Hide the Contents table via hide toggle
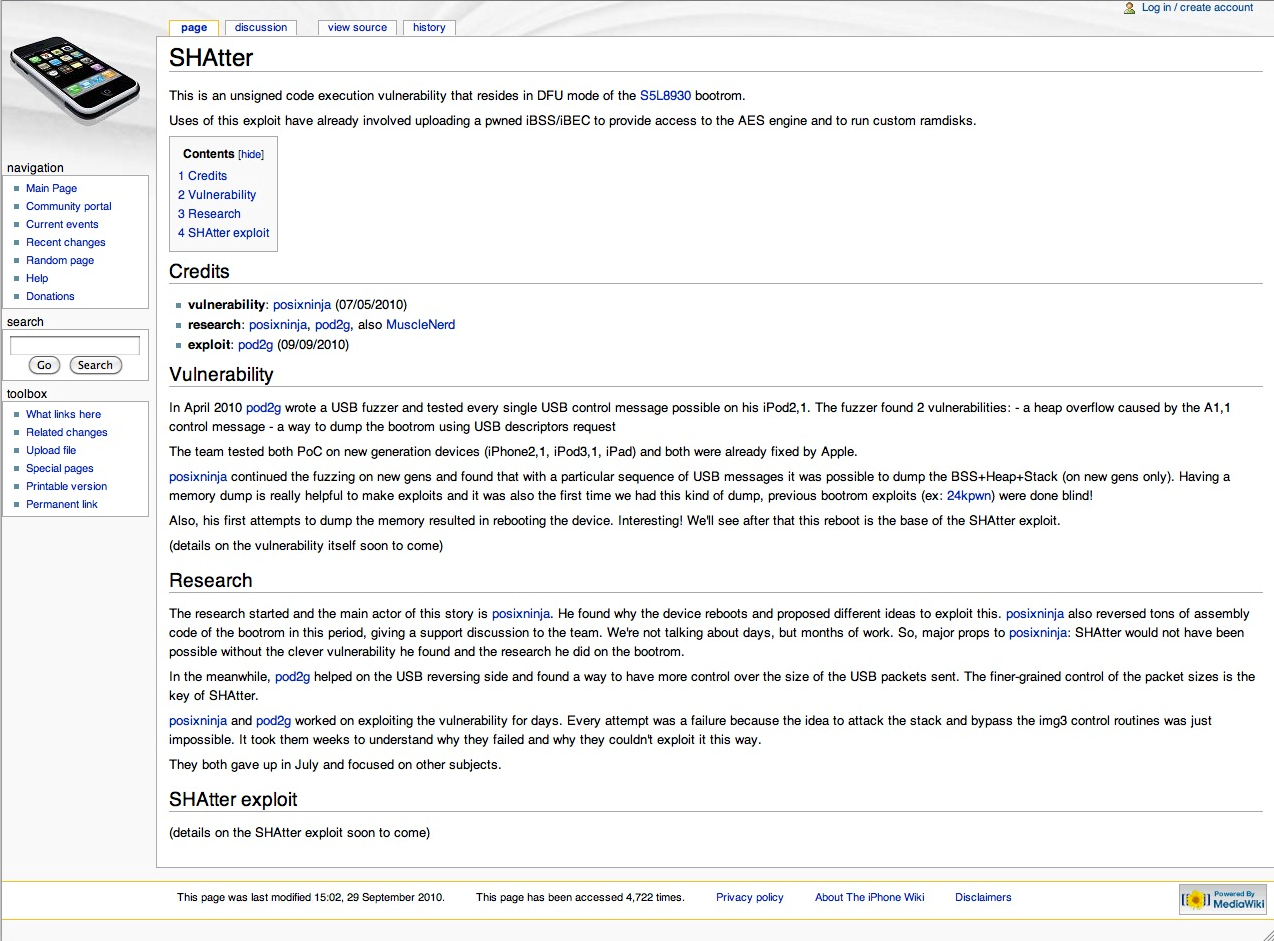The width and height of the screenshot is (1274, 941). [251, 155]
